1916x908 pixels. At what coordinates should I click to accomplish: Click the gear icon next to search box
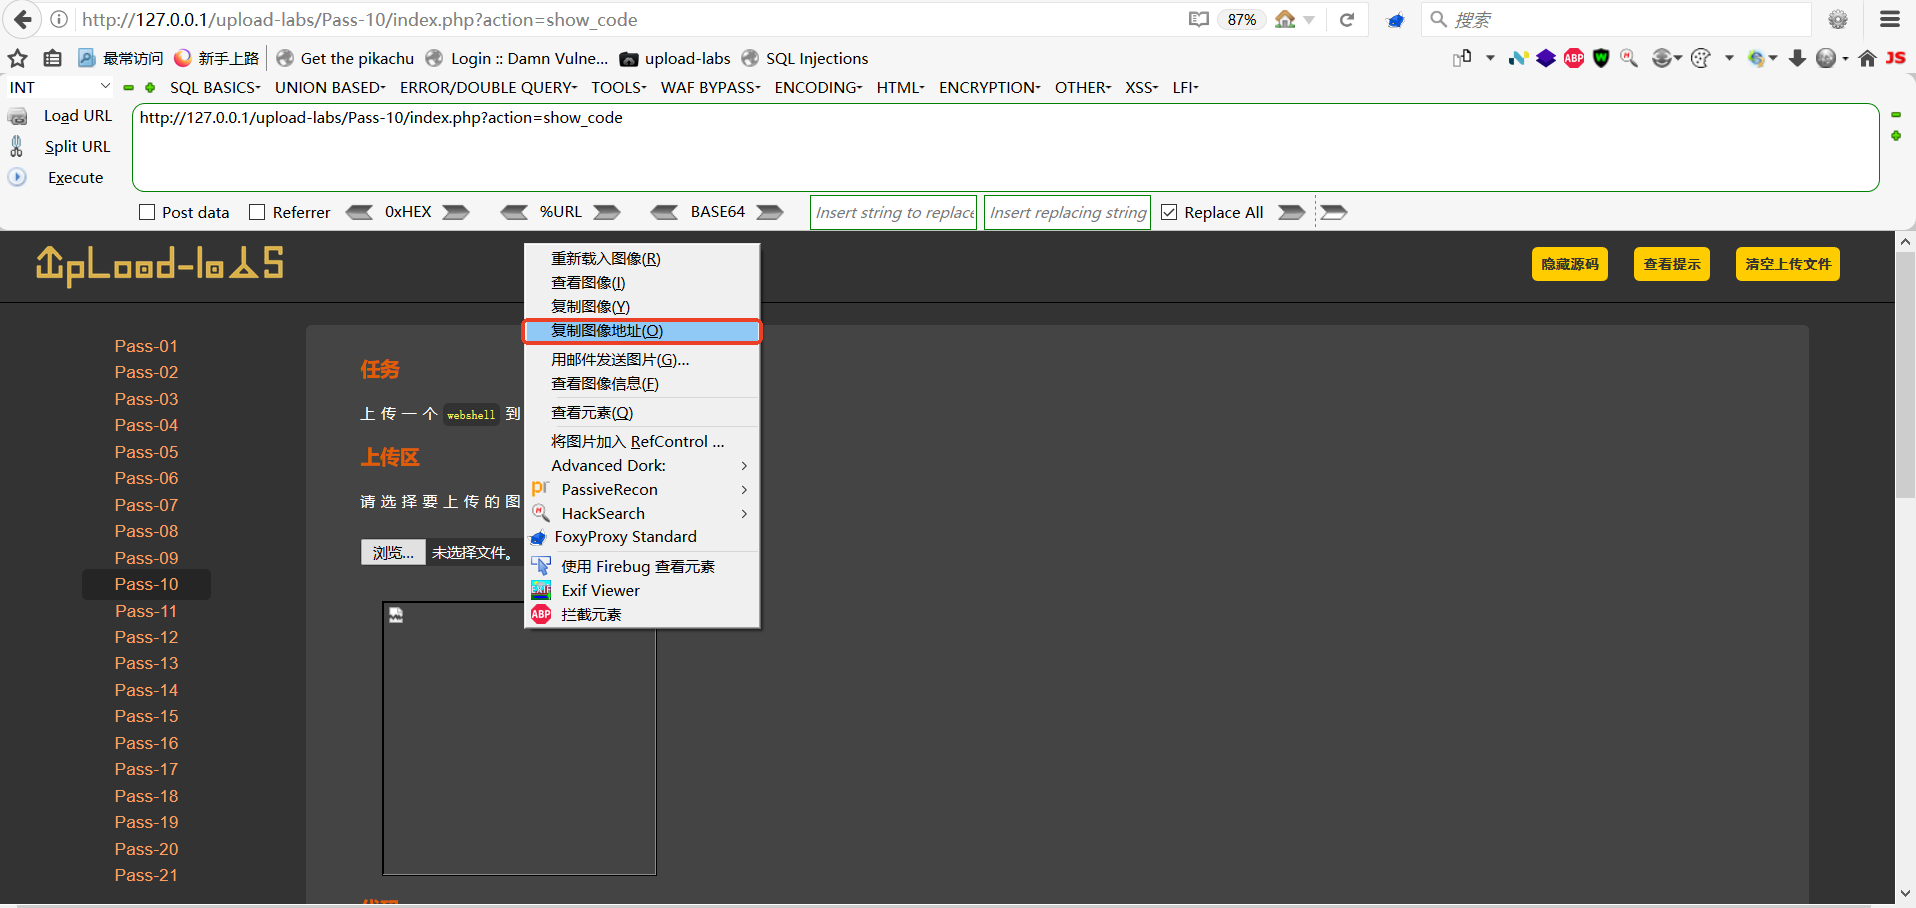(x=1838, y=19)
